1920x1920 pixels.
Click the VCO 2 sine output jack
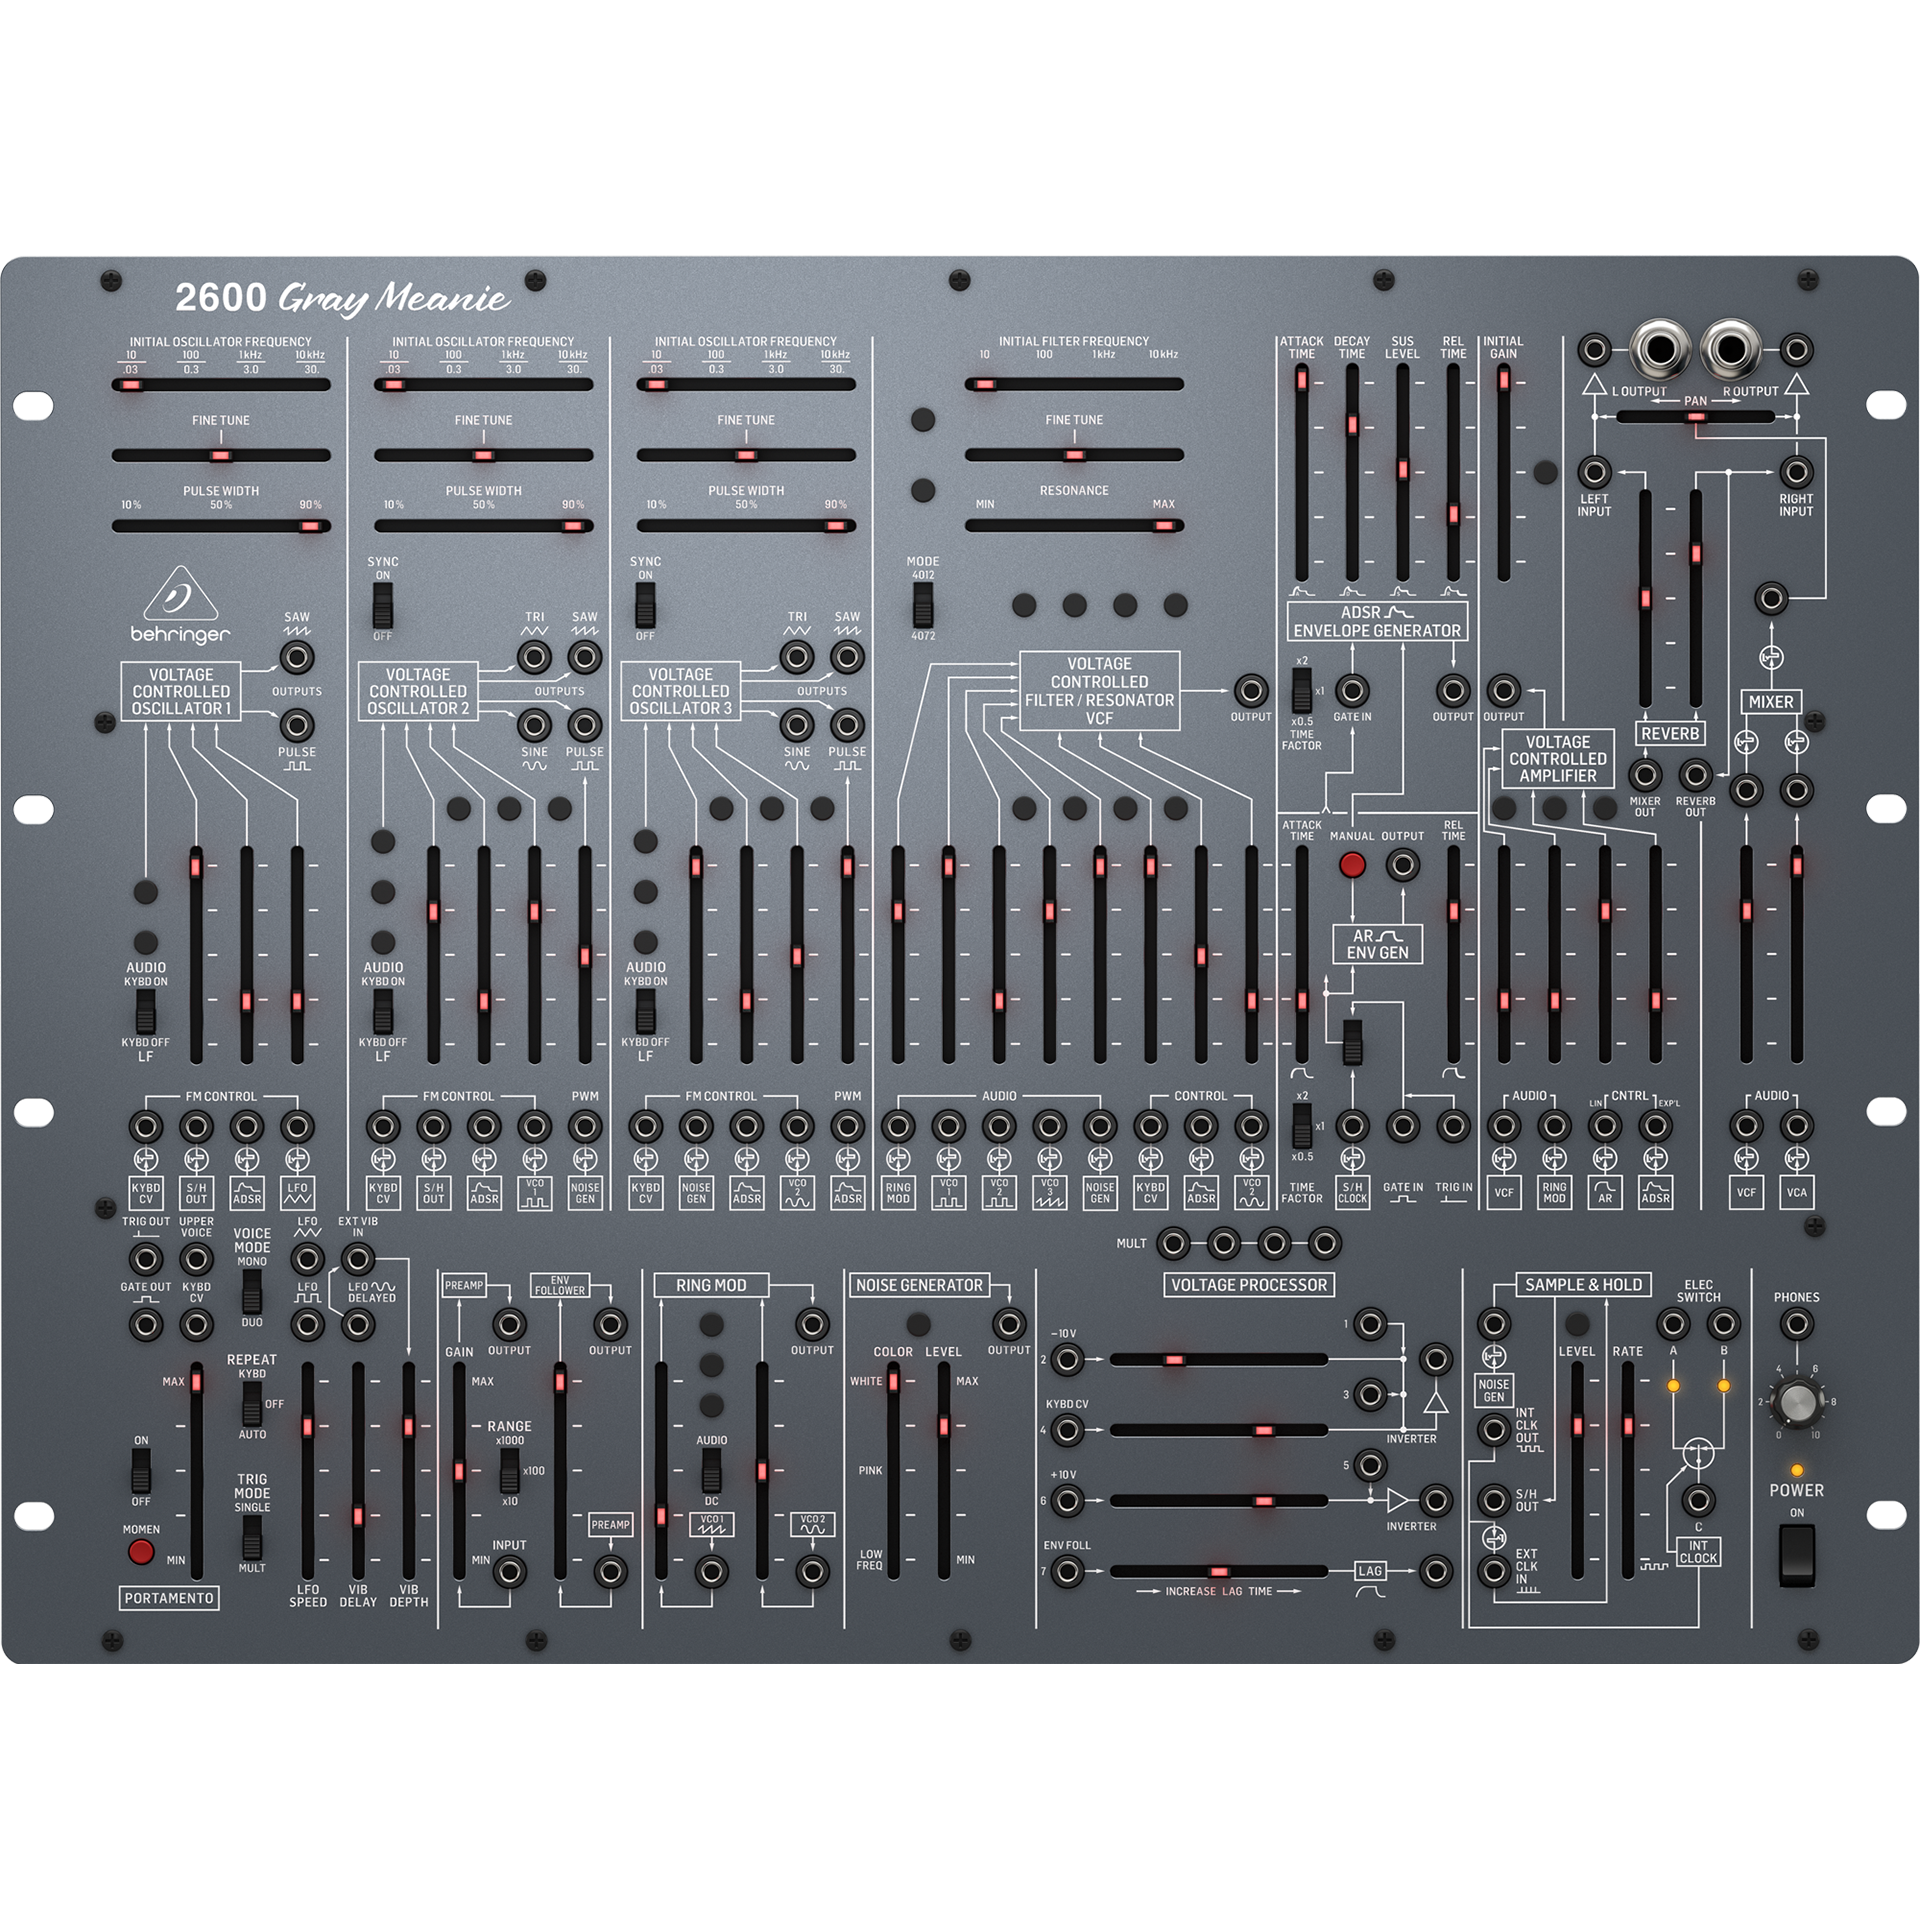[x=534, y=725]
